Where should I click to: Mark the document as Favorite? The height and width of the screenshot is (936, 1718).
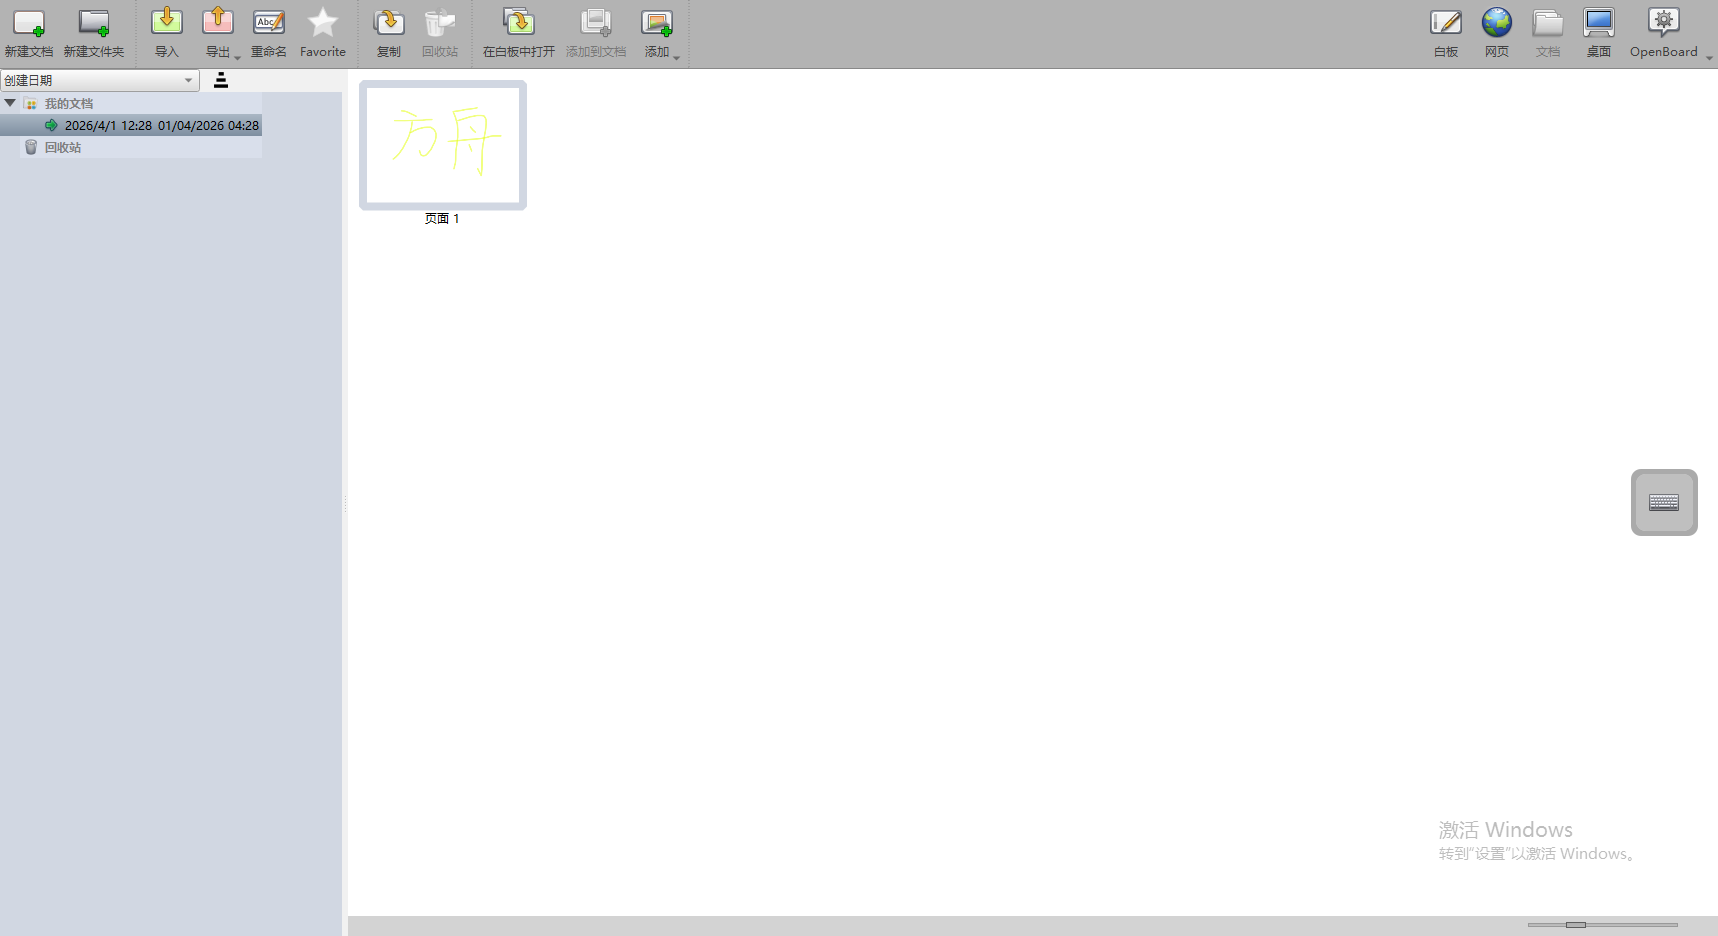pos(322,28)
